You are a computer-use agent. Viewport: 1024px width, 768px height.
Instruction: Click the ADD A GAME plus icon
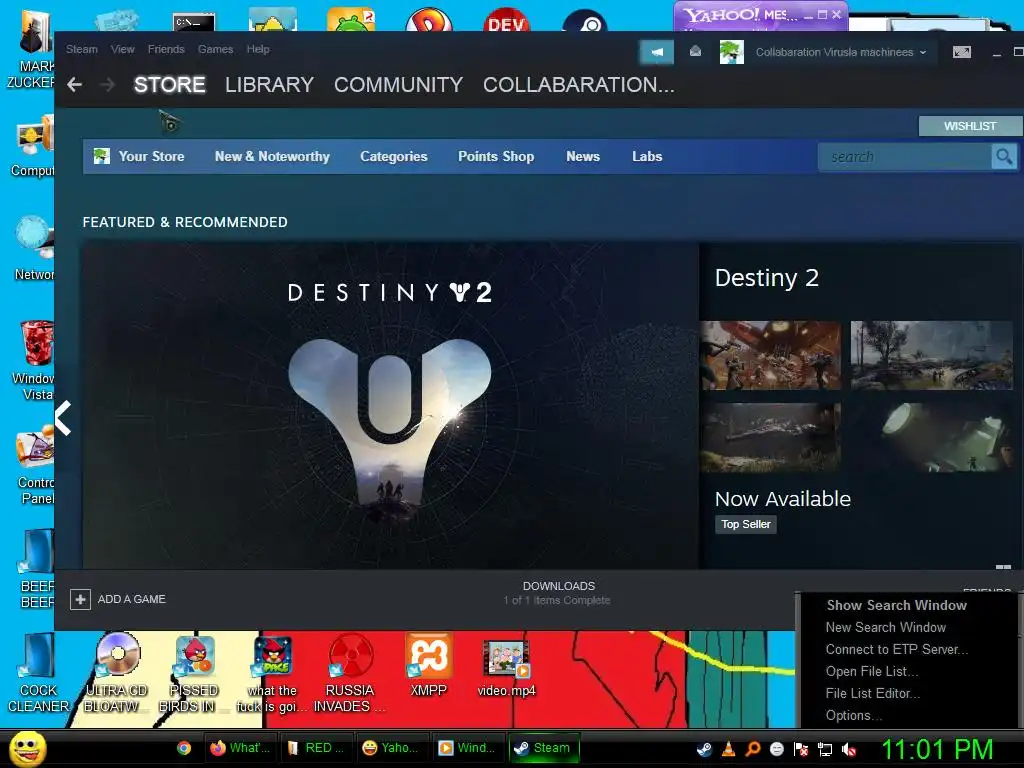80,600
